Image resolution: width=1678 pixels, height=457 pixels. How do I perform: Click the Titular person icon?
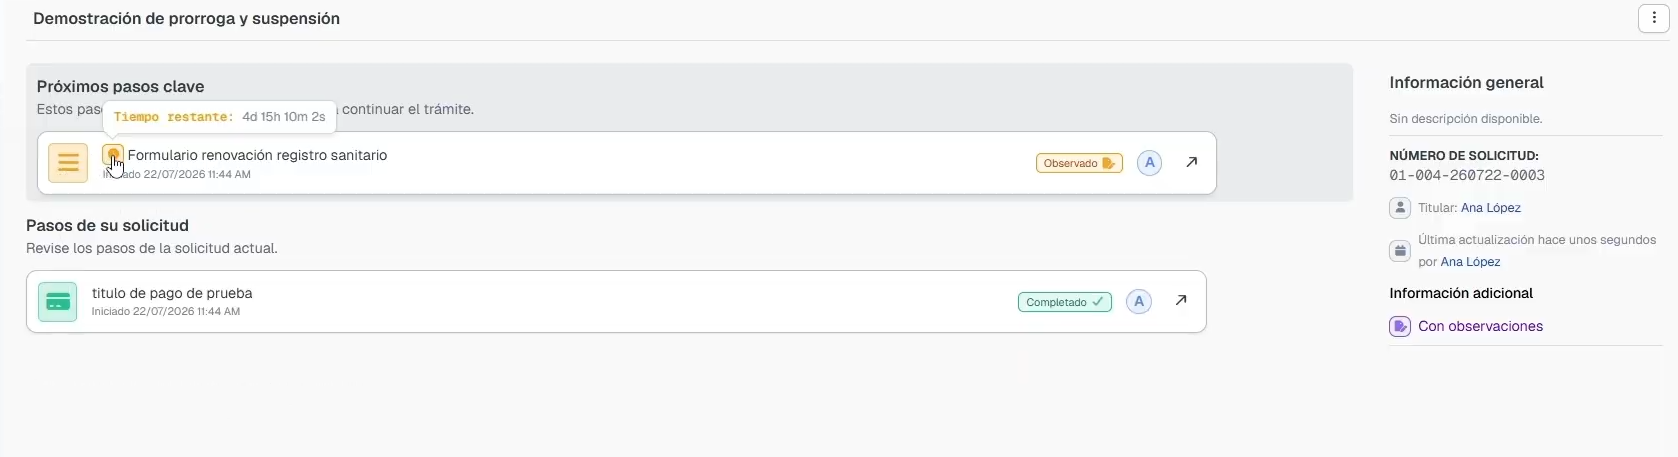pyautogui.click(x=1400, y=208)
